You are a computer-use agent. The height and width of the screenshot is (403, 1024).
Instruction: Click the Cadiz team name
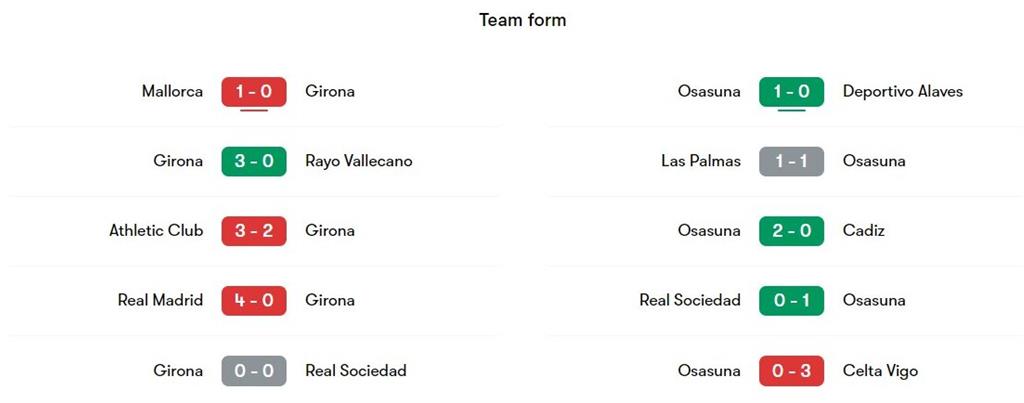864,231
